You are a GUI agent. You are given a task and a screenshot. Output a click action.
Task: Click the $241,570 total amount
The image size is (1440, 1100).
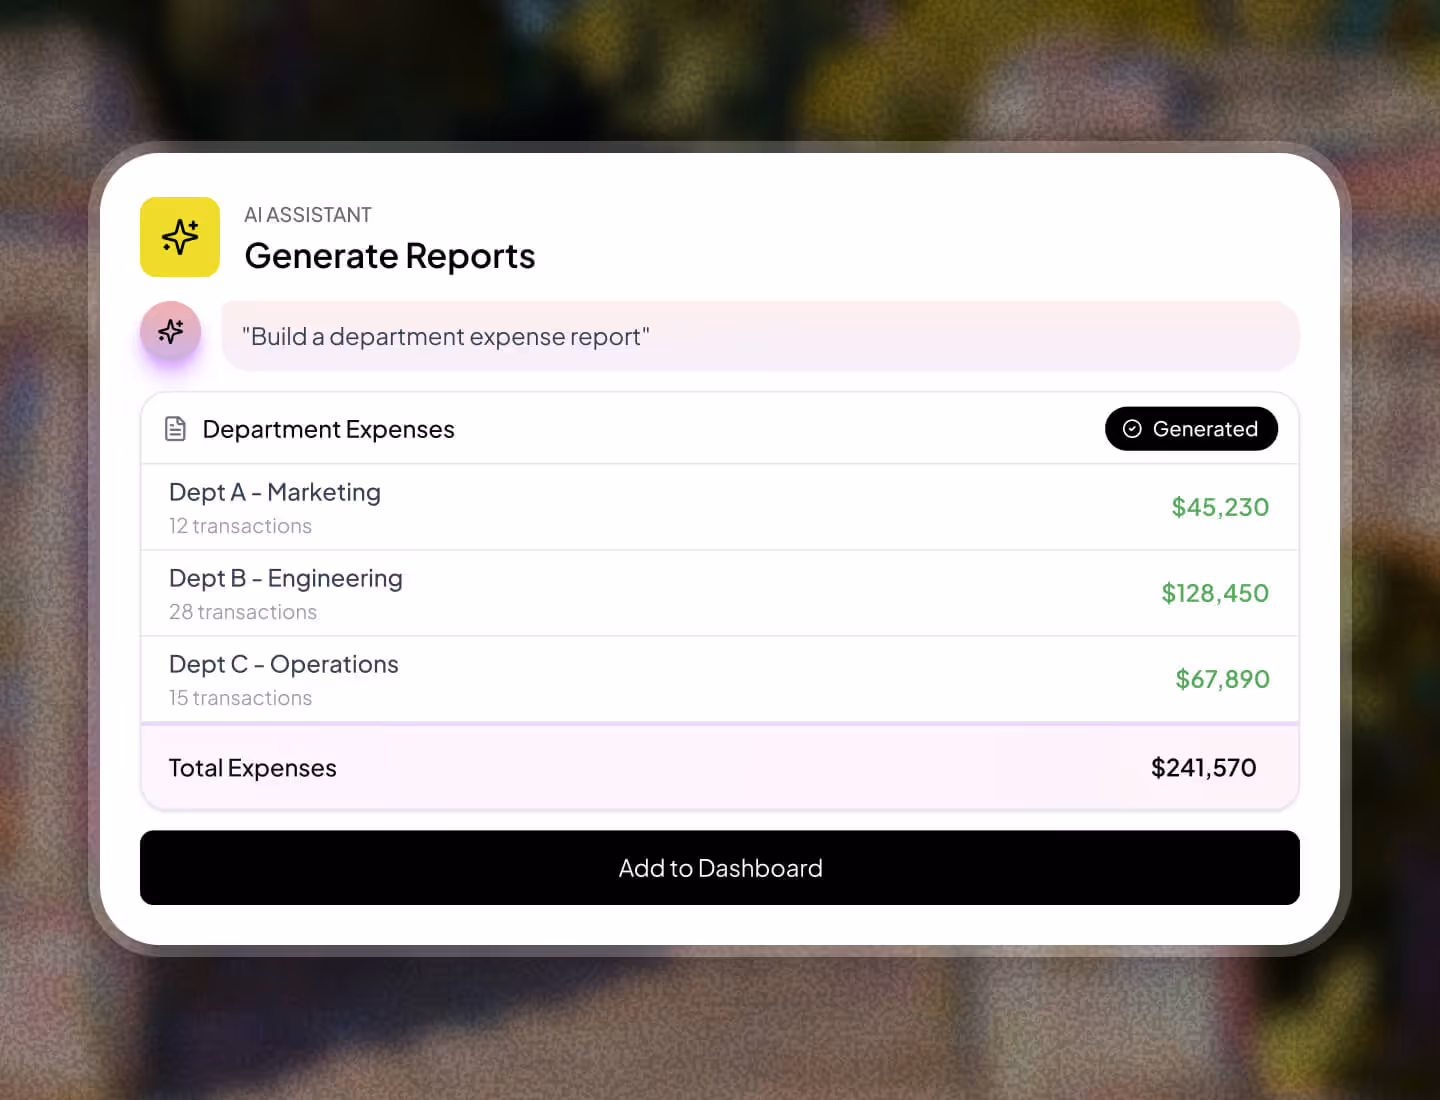[1203, 767]
